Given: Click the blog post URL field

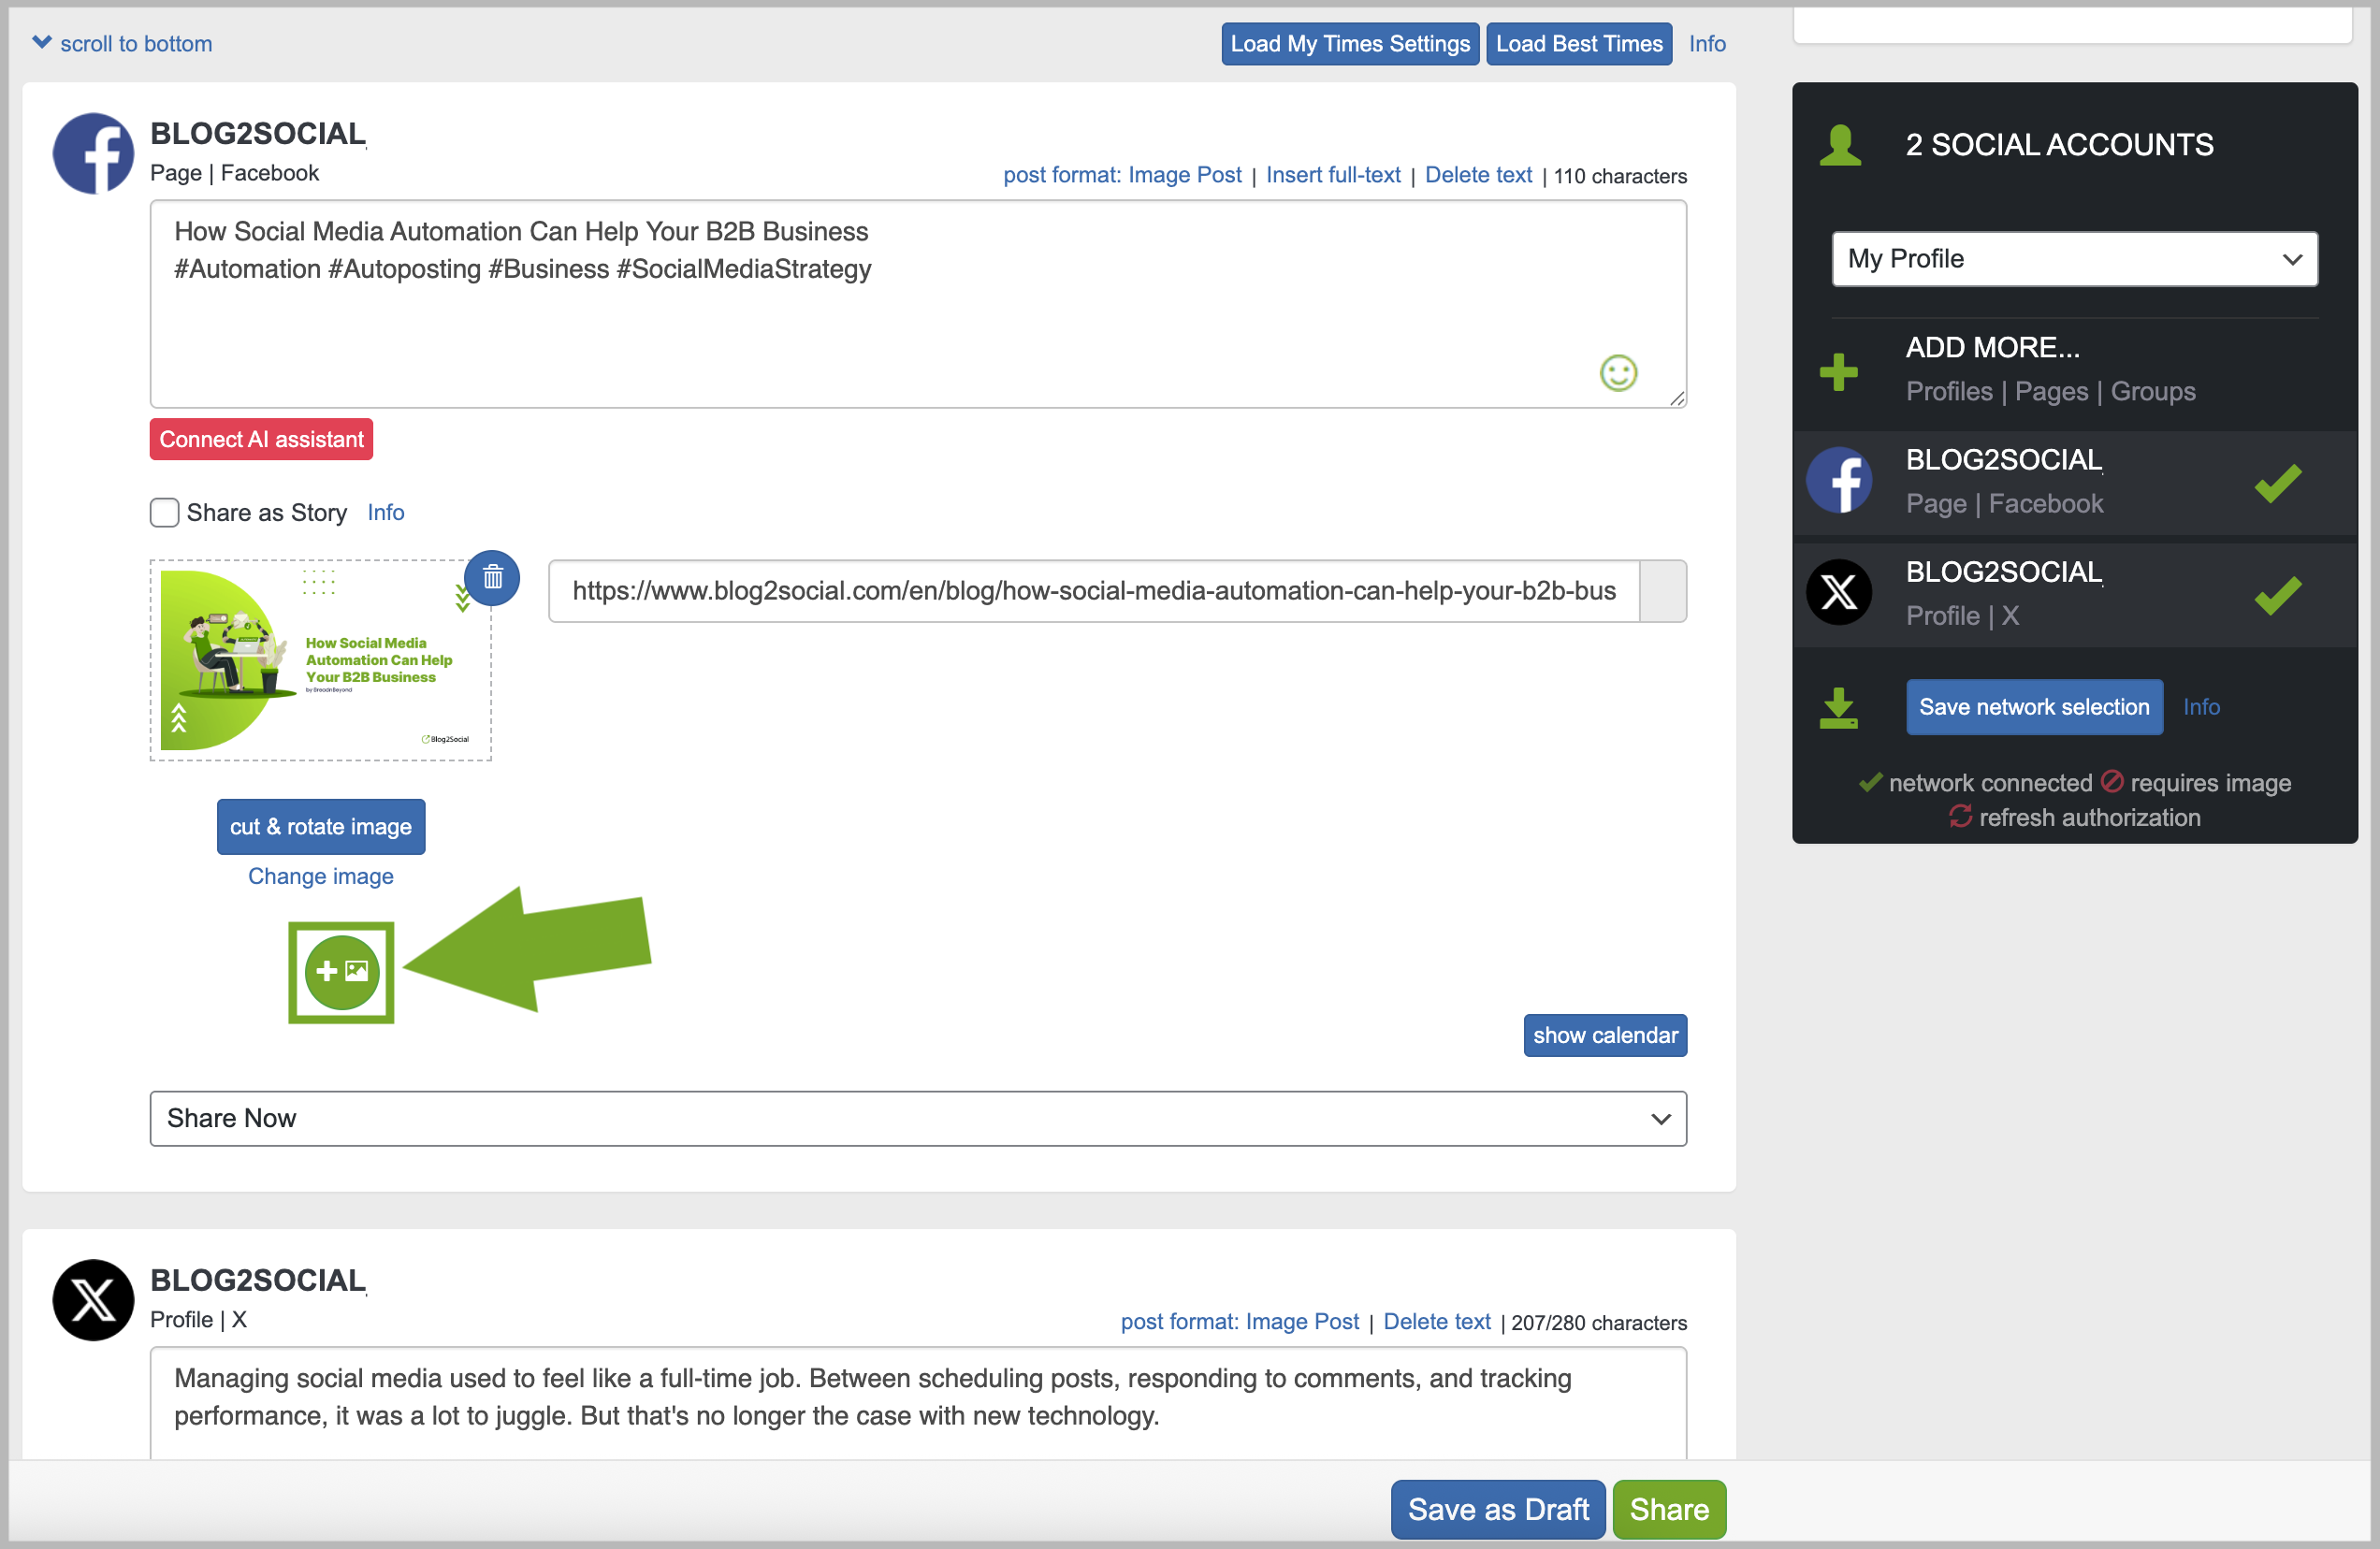Looking at the screenshot, I should click(1094, 591).
